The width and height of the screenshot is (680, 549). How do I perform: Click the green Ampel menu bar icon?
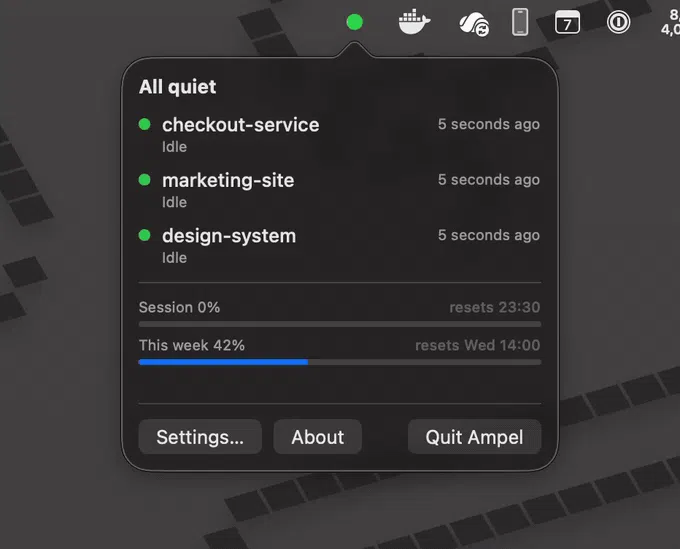click(354, 22)
